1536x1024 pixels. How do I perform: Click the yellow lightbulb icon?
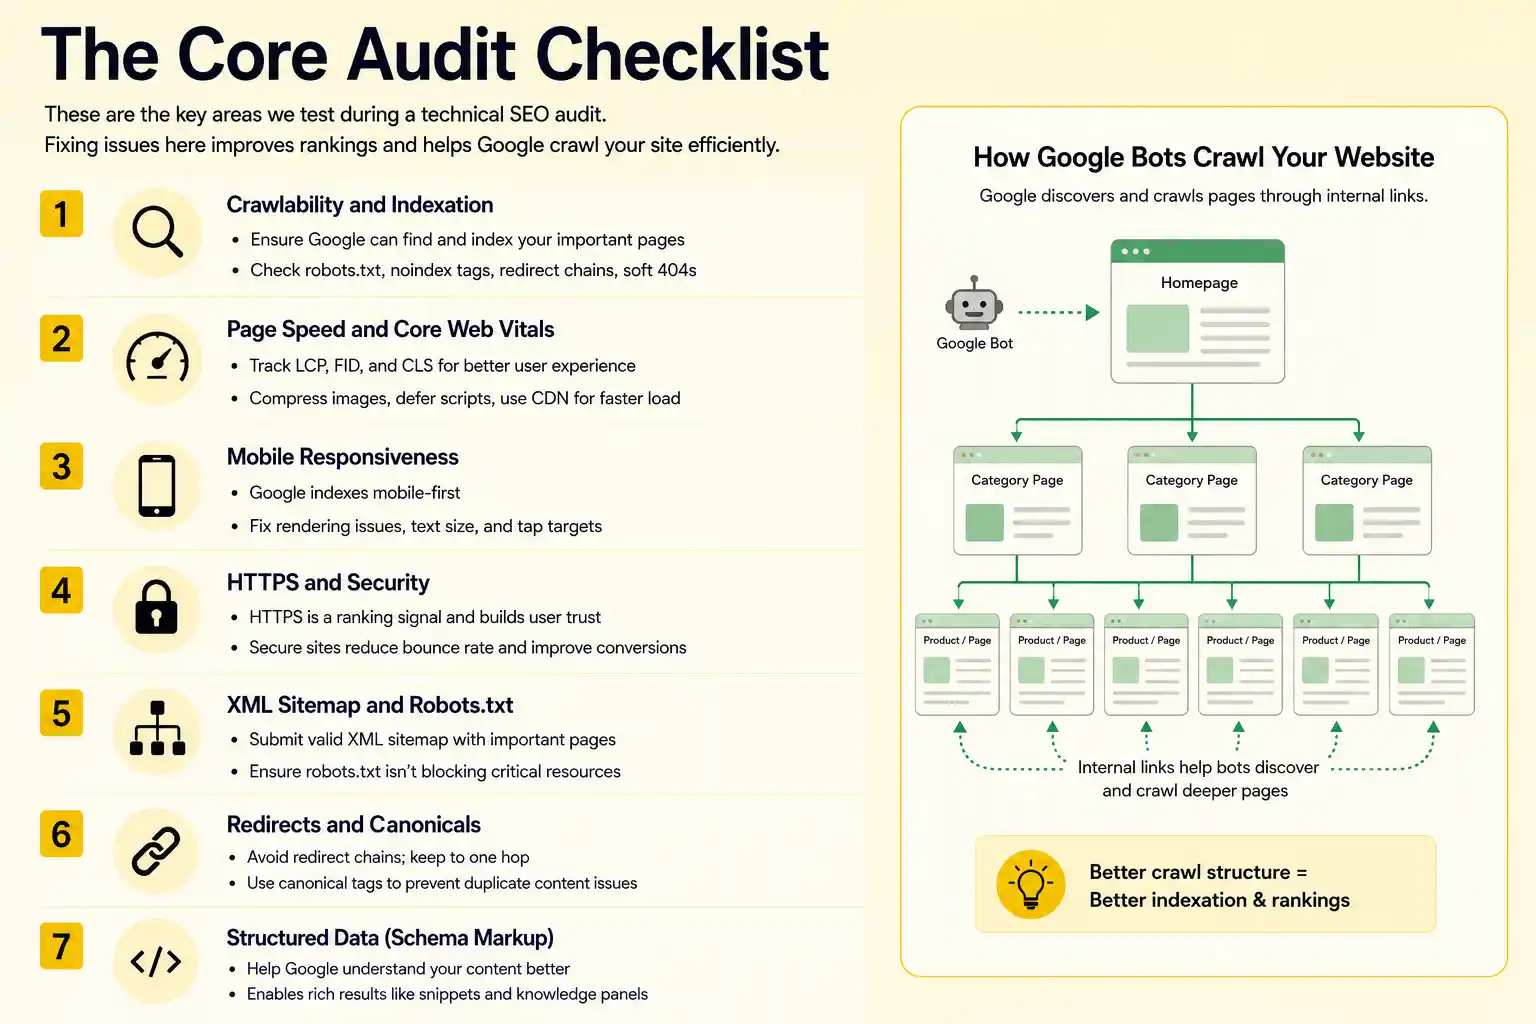pyautogui.click(x=1030, y=885)
